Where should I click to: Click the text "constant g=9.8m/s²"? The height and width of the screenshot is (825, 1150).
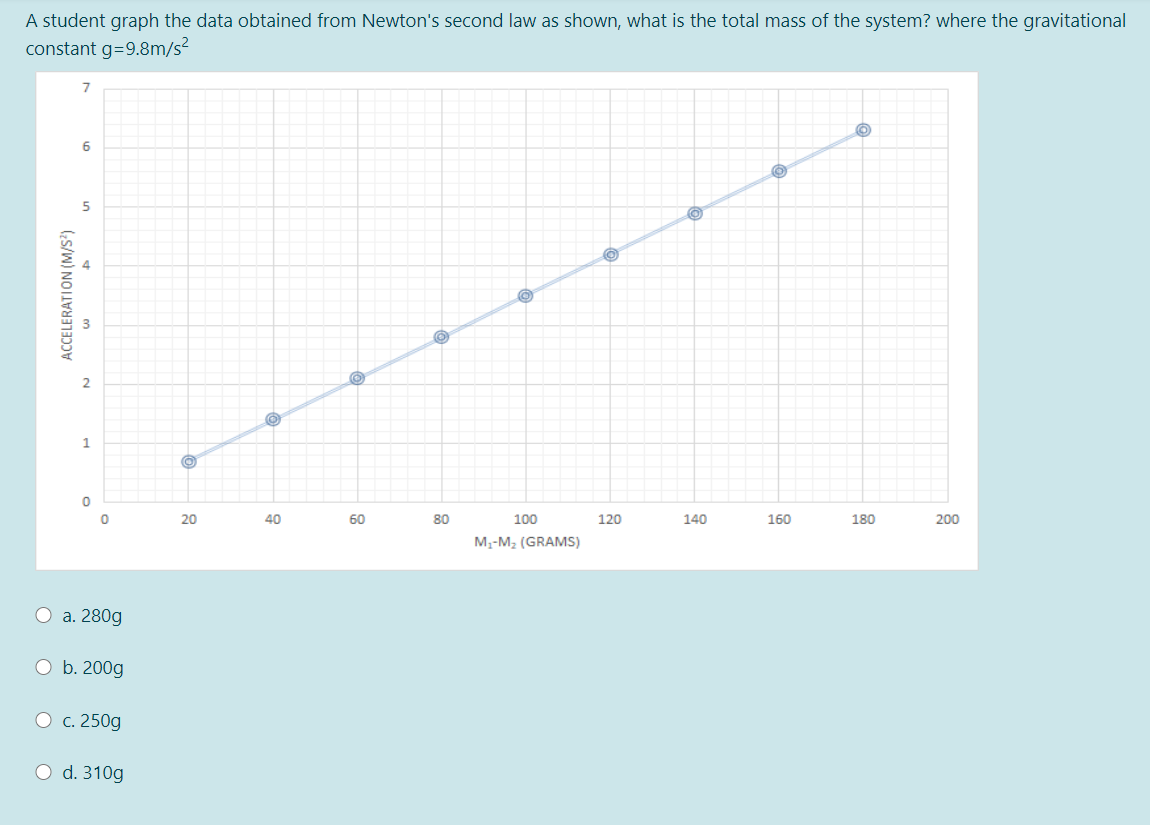click(x=107, y=48)
